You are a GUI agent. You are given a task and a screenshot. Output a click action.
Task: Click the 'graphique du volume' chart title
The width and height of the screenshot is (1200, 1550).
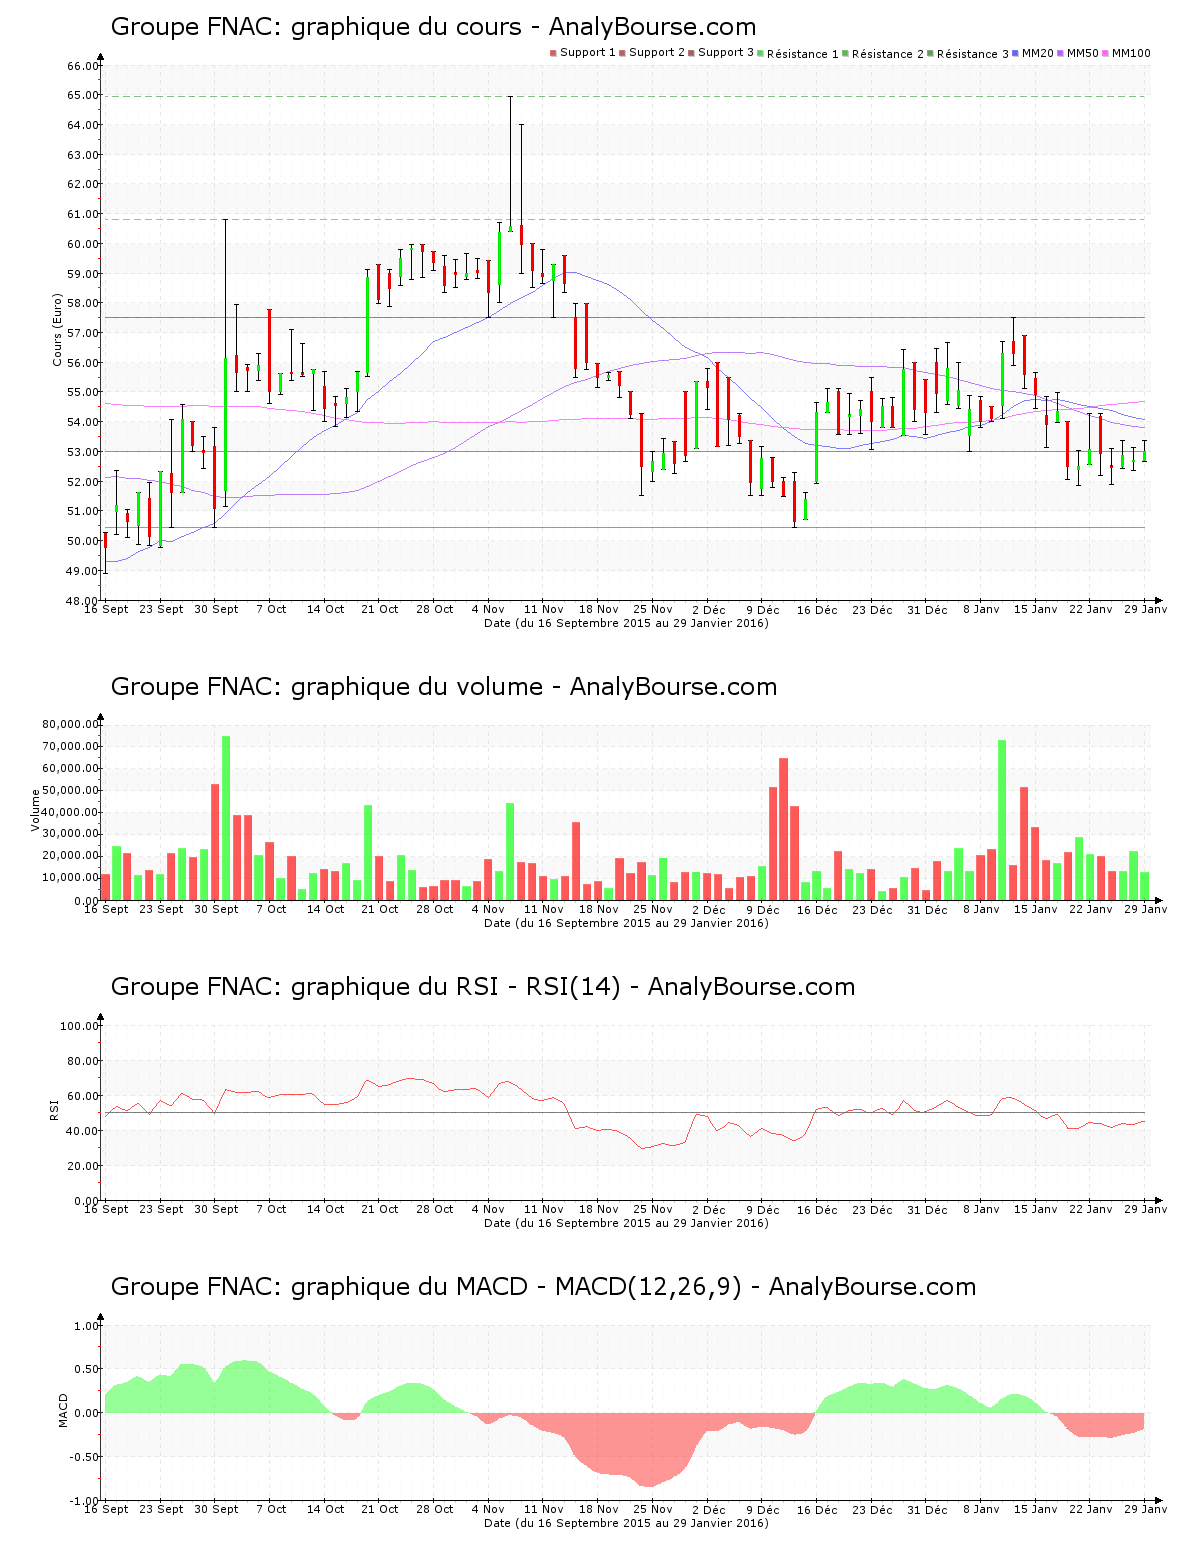pos(444,687)
